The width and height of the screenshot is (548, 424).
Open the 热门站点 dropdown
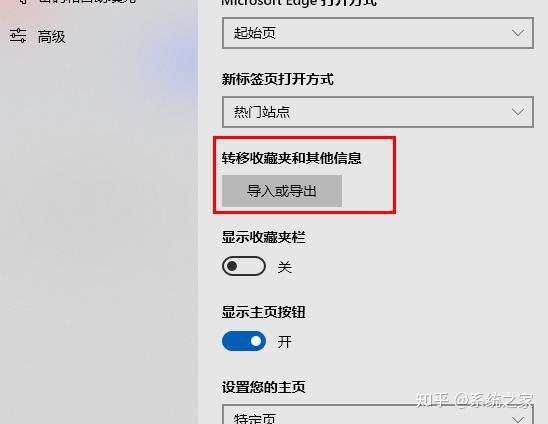tap(378, 112)
